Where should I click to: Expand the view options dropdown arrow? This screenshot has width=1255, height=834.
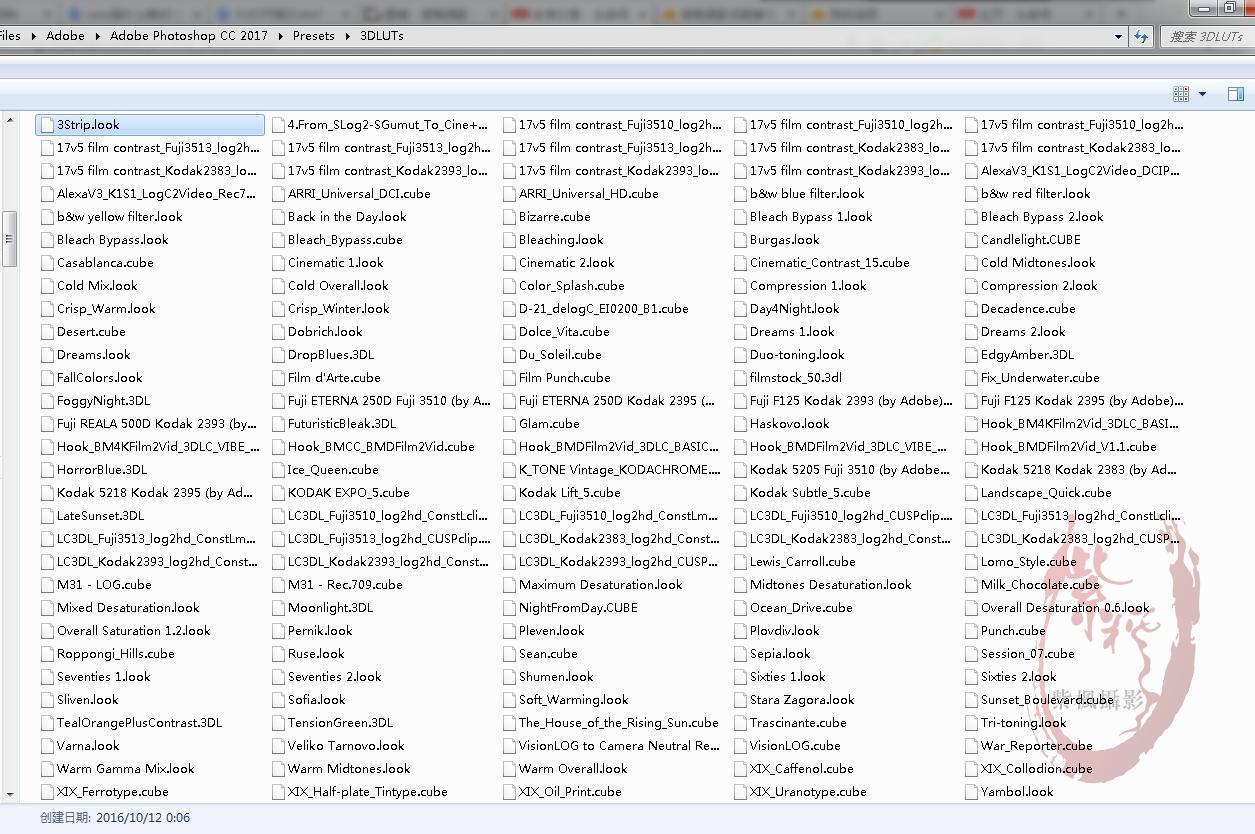click(1202, 94)
